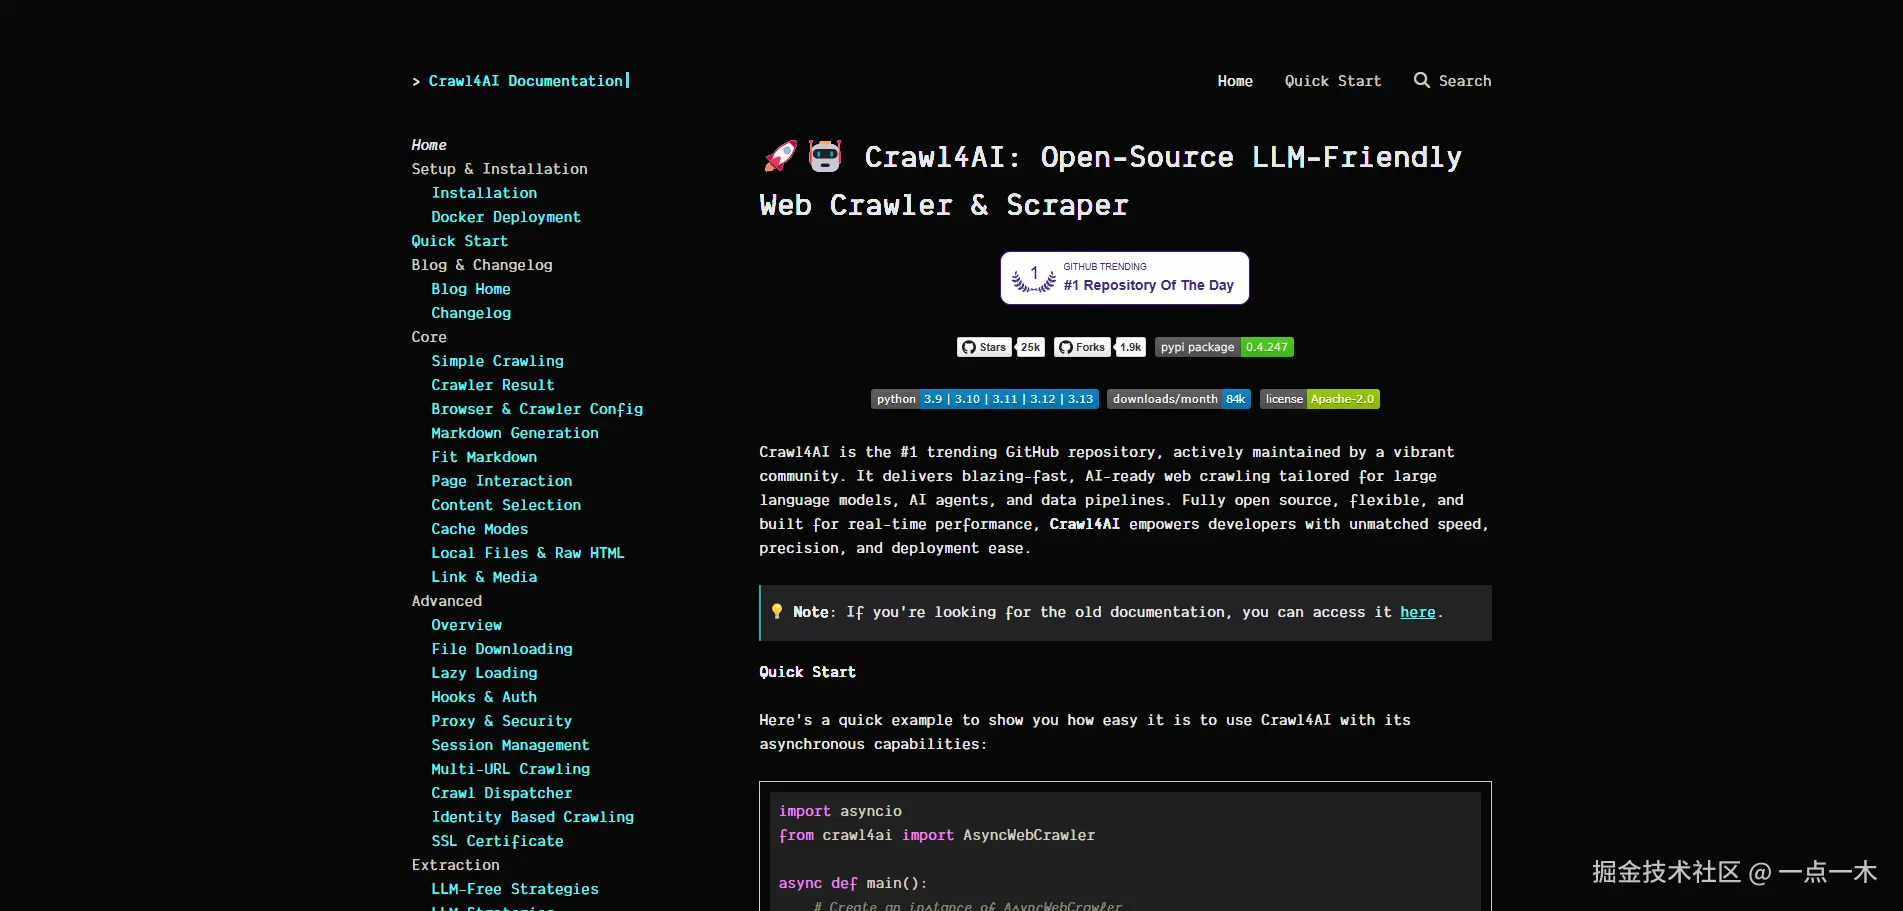Click the robot emoji in page title
1903x911 pixels.
(x=824, y=156)
